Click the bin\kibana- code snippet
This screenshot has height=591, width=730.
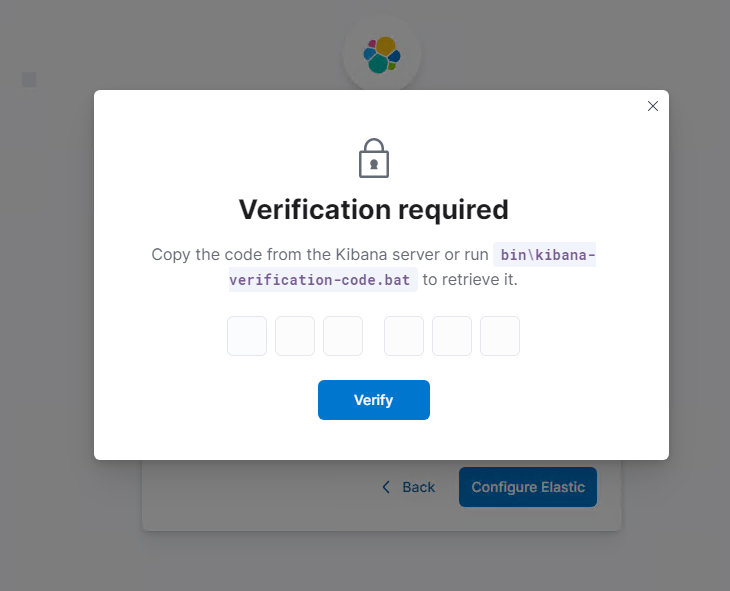(544, 255)
